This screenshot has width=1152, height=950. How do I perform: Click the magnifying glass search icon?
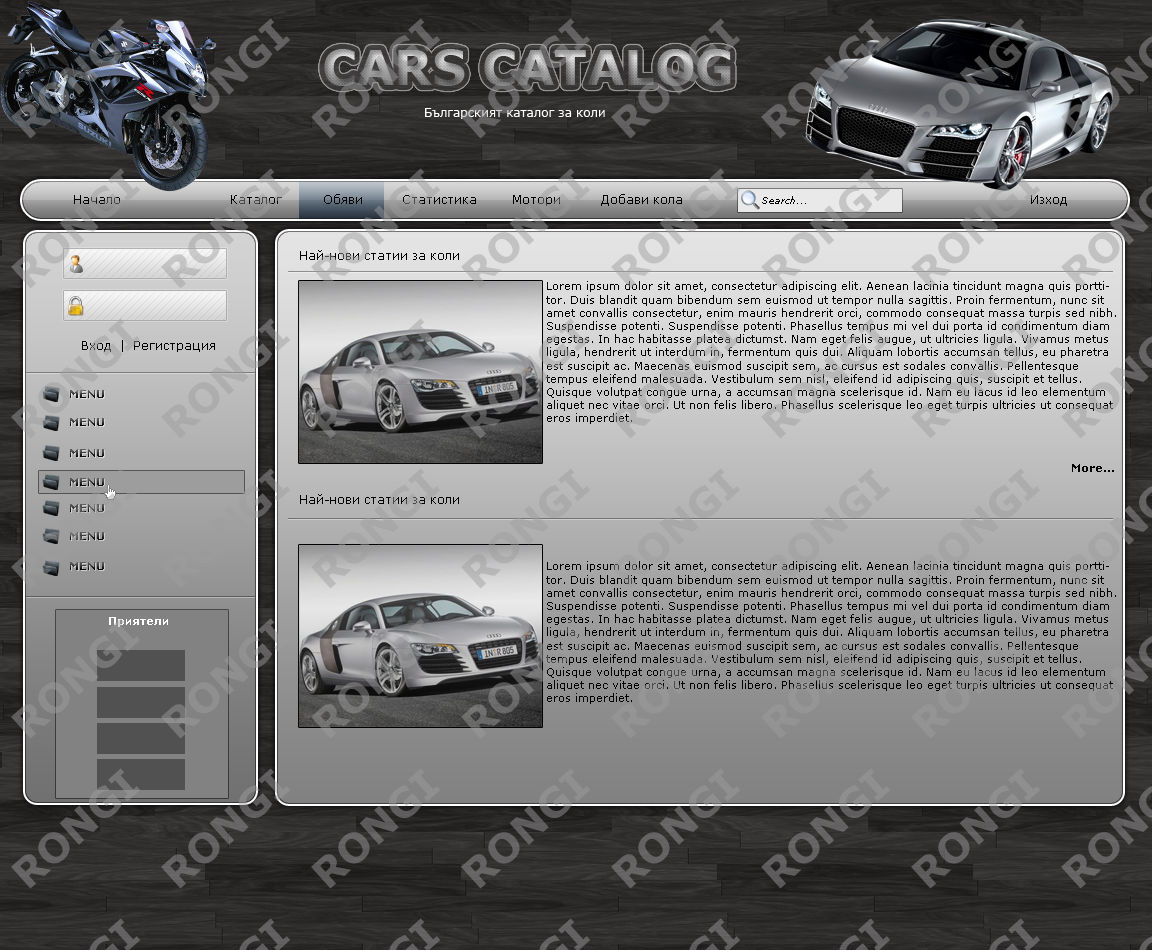click(x=749, y=200)
